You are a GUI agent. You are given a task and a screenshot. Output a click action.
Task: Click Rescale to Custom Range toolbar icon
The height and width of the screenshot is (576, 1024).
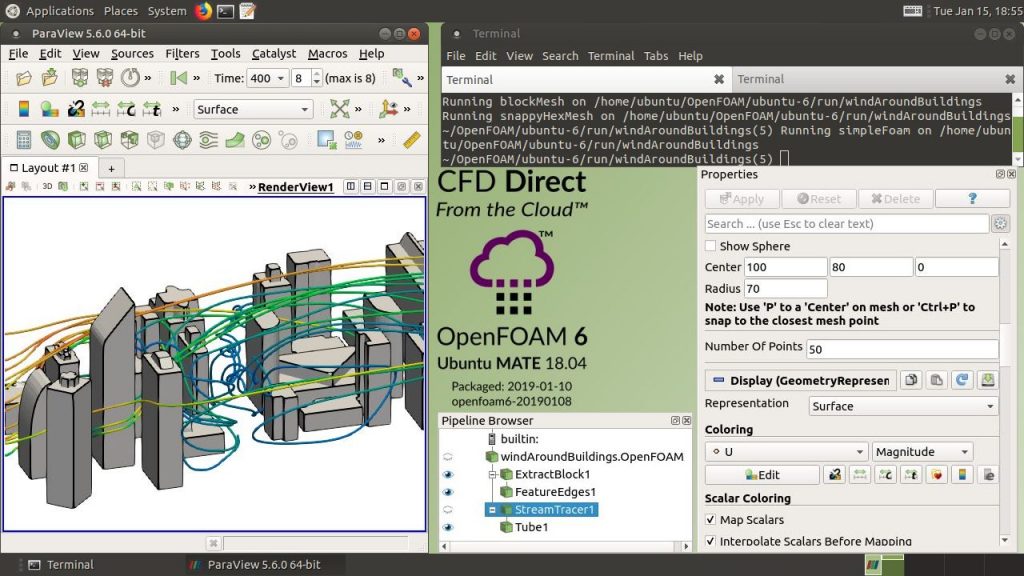coord(126,109)
